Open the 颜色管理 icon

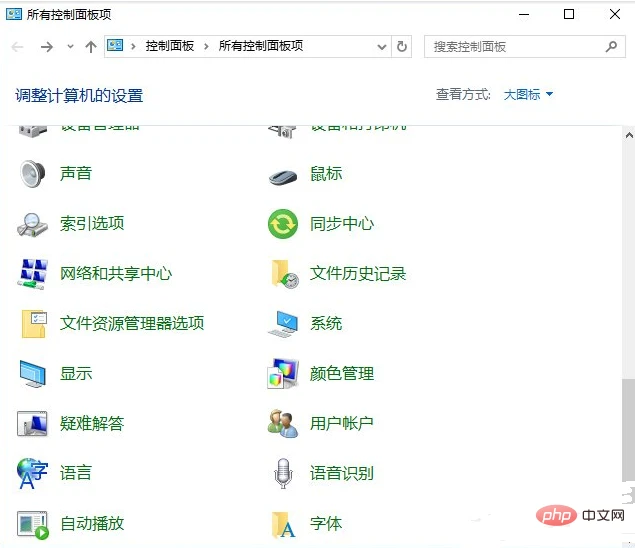(283, 373)
